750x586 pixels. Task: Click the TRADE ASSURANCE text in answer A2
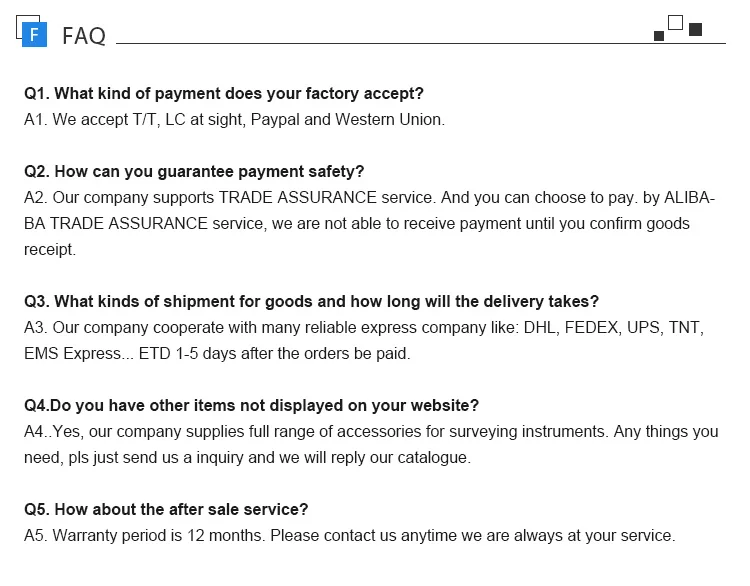(x=298, y=198)
